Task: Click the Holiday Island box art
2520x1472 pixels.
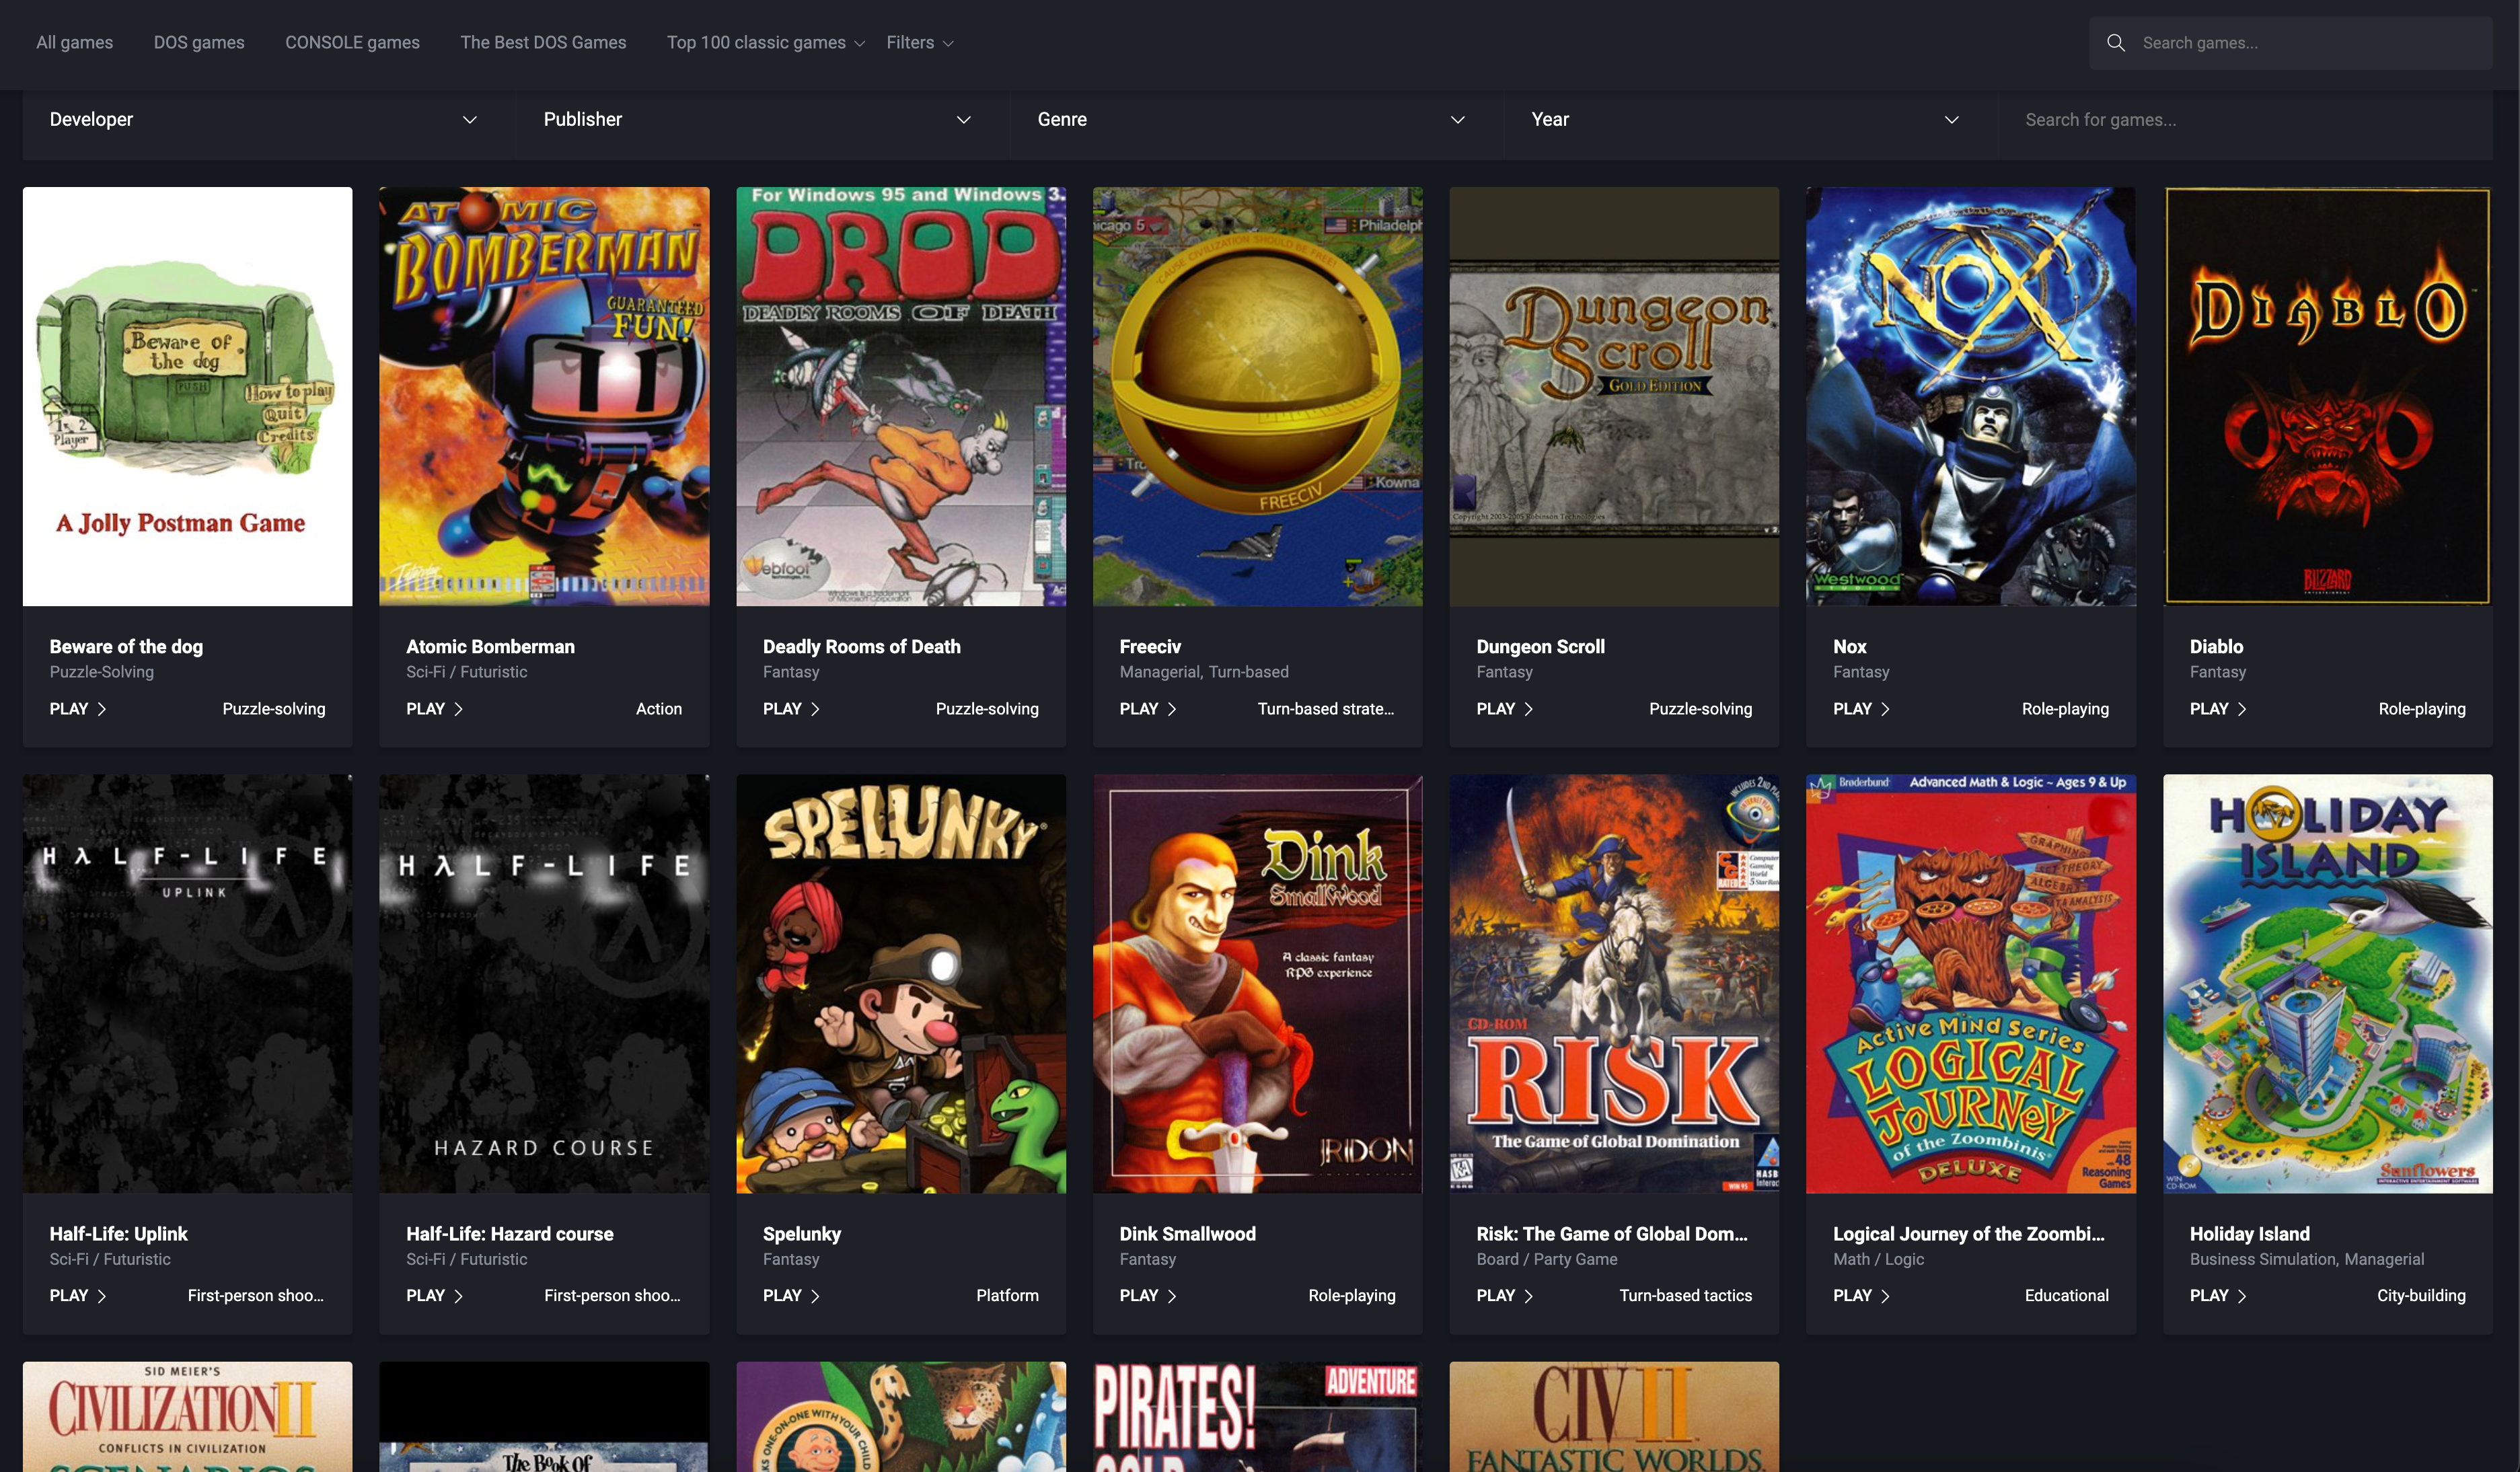Action: point(2326,983)
